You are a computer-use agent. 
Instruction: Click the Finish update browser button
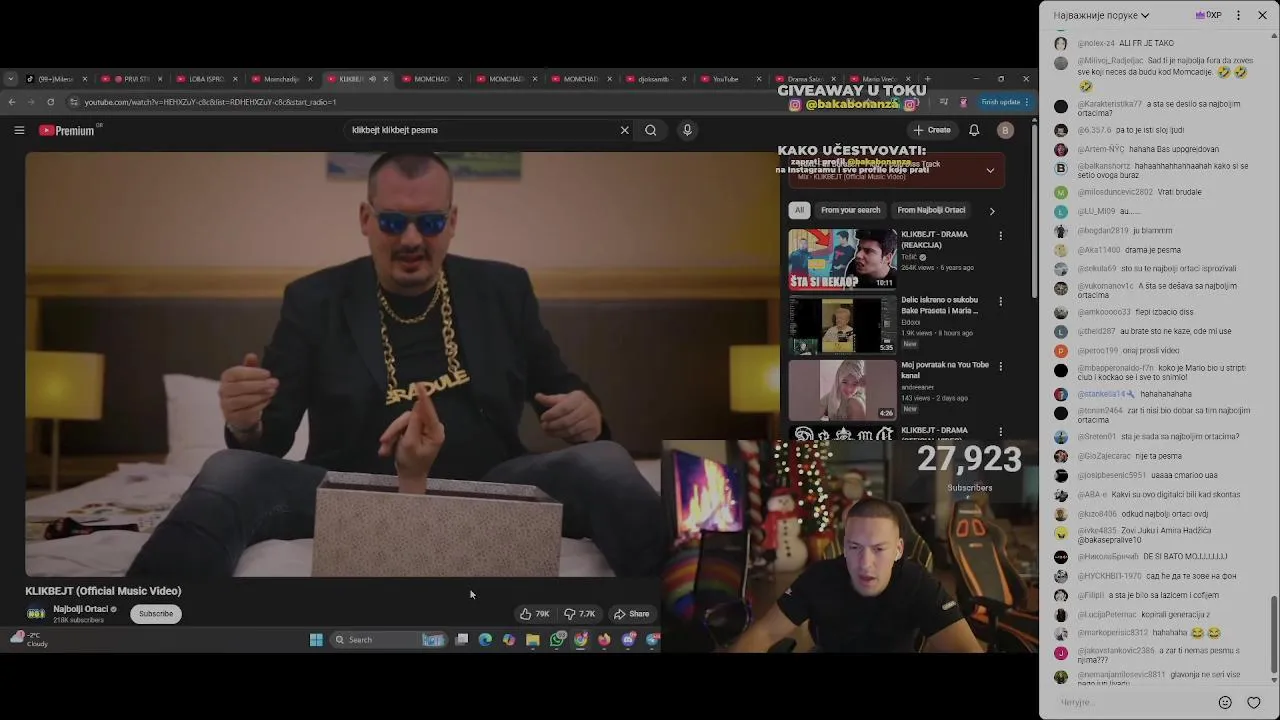(1003, 102)
